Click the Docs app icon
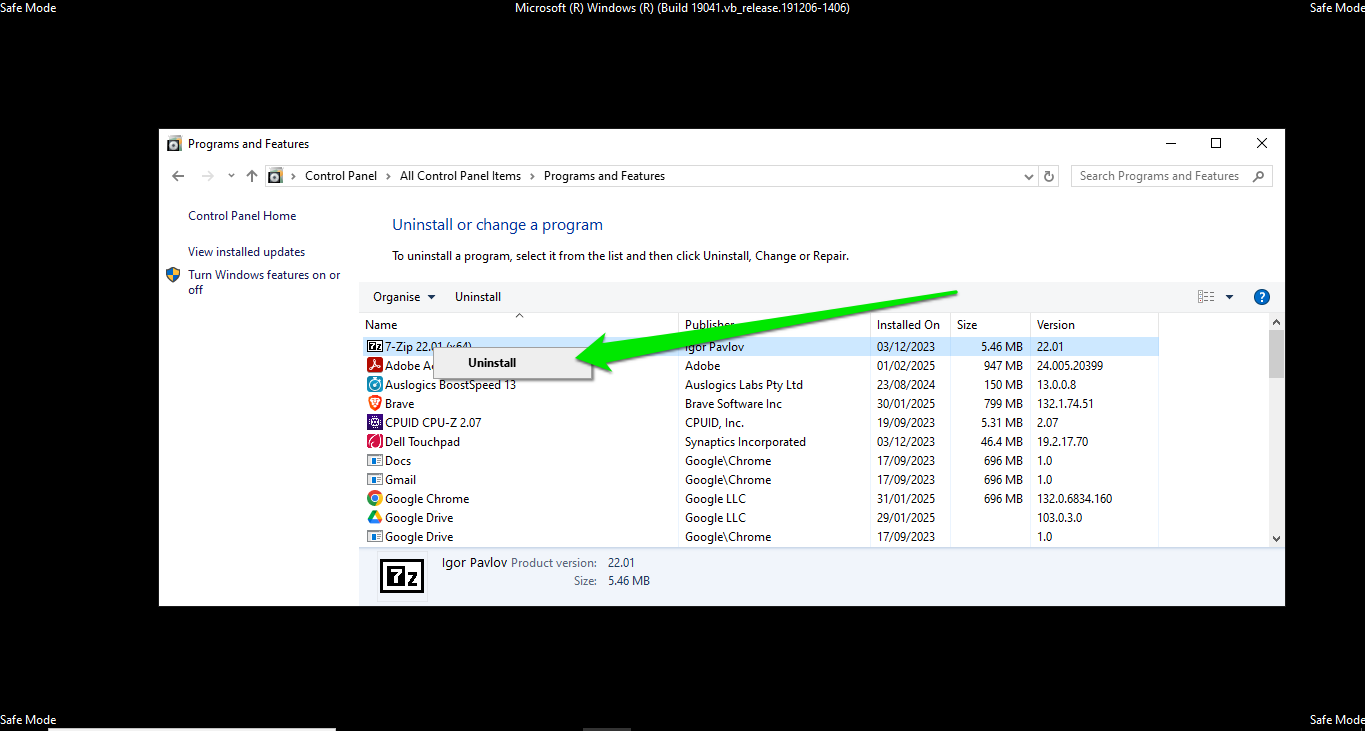Screen dimensions: 1365x731 tap(375, 461)
